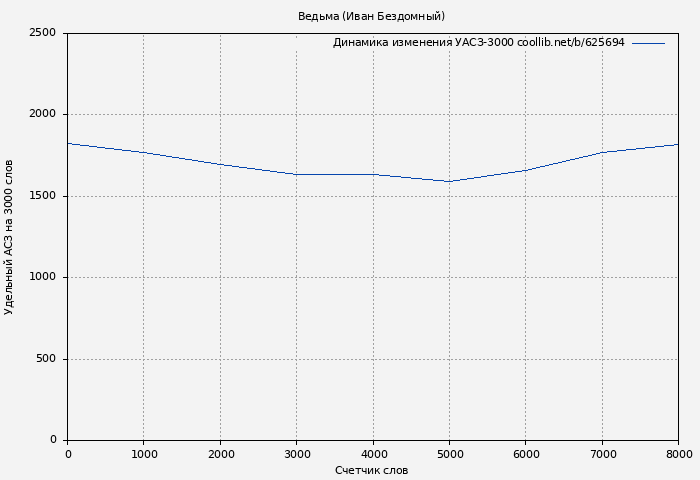Click the 5000 tick label on the x-axis

[x=449, y=454]
